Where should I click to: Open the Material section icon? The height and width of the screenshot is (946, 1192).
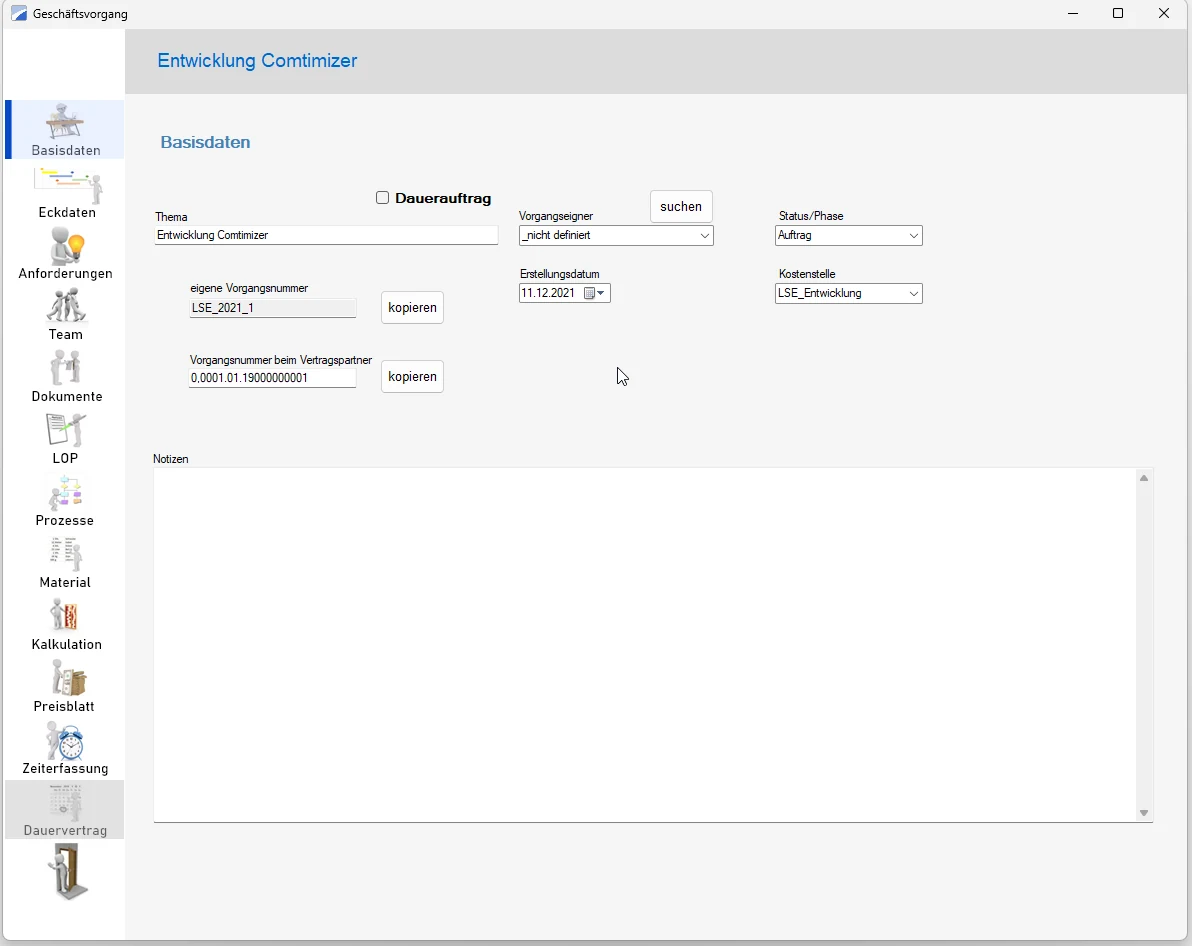(x=65, y=554)
